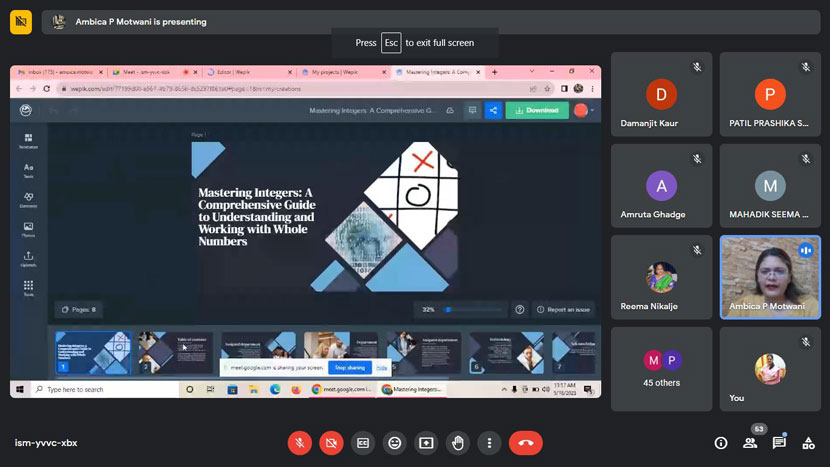Select Reema Nikalje participant tile
The height and width of the screenshot is (467, 830).
661,277
